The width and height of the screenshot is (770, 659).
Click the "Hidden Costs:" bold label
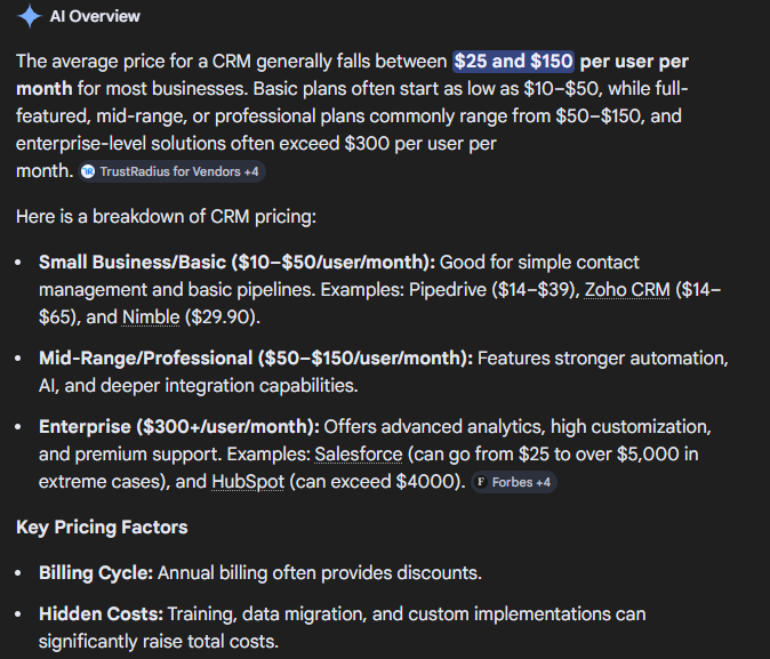pos(101,613)
